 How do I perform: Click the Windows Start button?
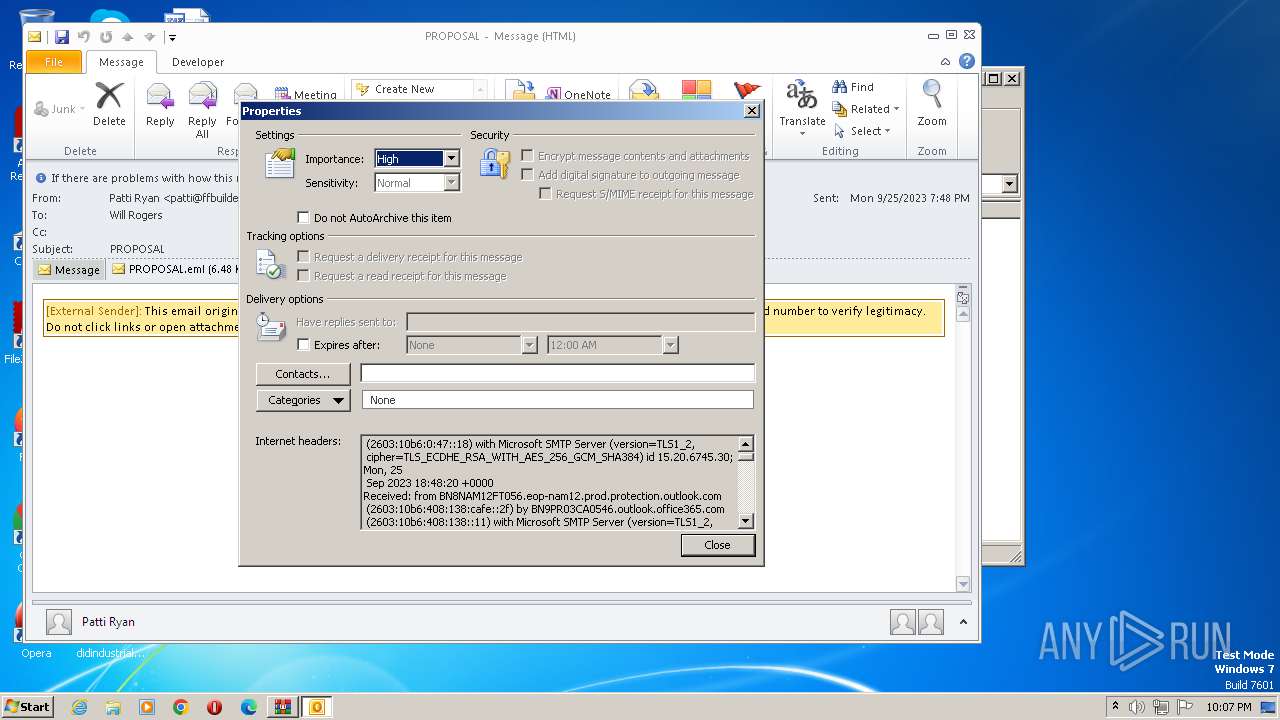(28, 707)
